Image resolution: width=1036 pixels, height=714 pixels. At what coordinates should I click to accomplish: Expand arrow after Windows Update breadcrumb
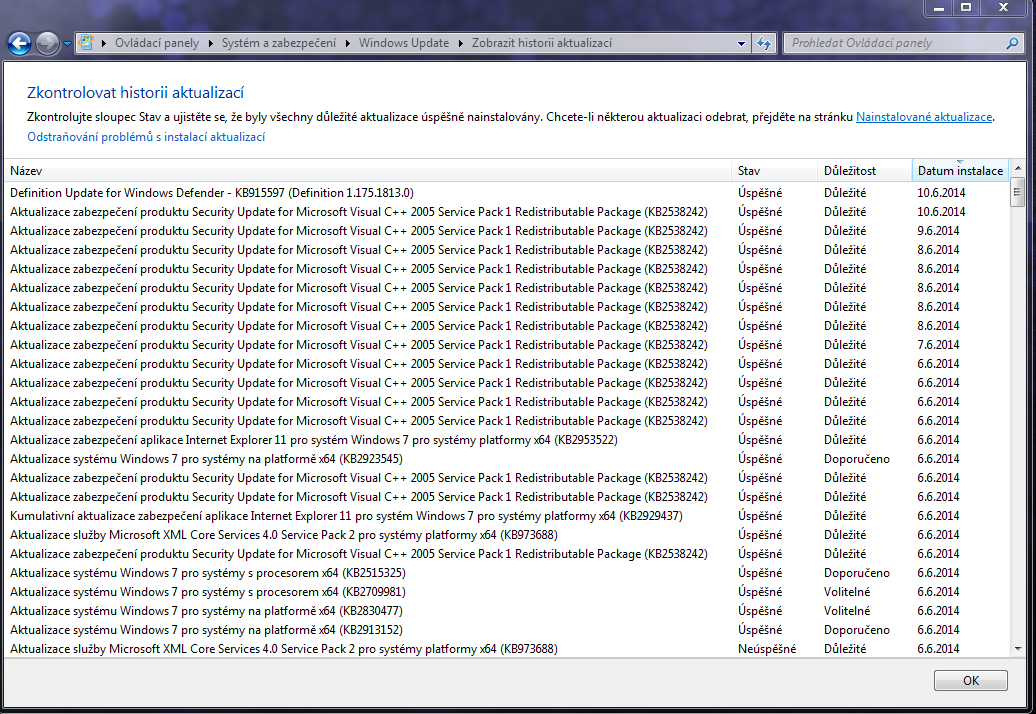click(x=461, y=44)
